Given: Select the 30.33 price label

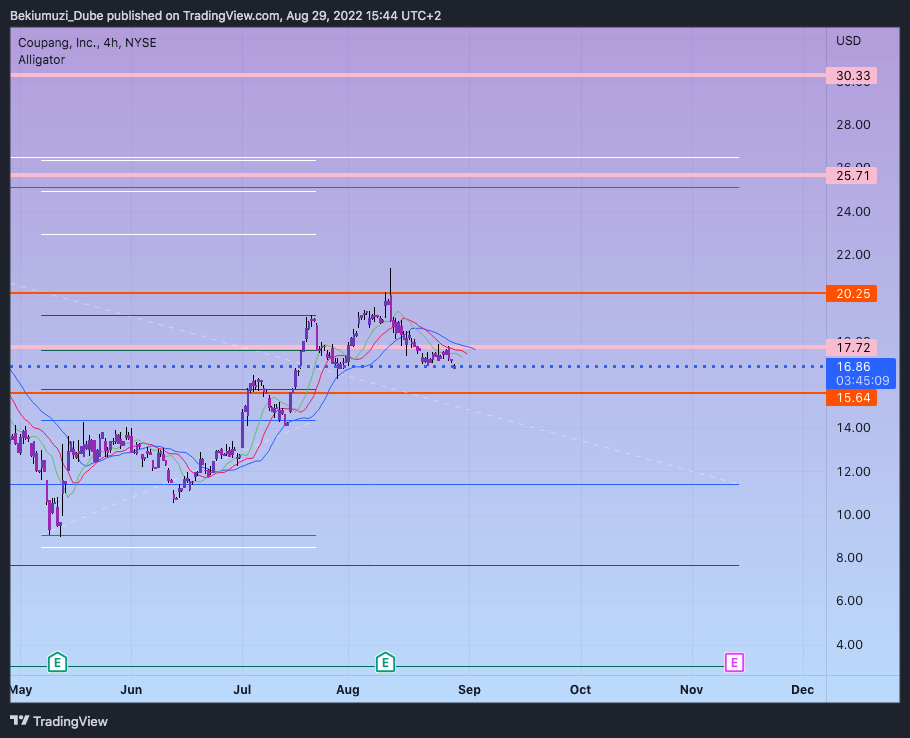Looking at the screenshot, I should 851,75.
